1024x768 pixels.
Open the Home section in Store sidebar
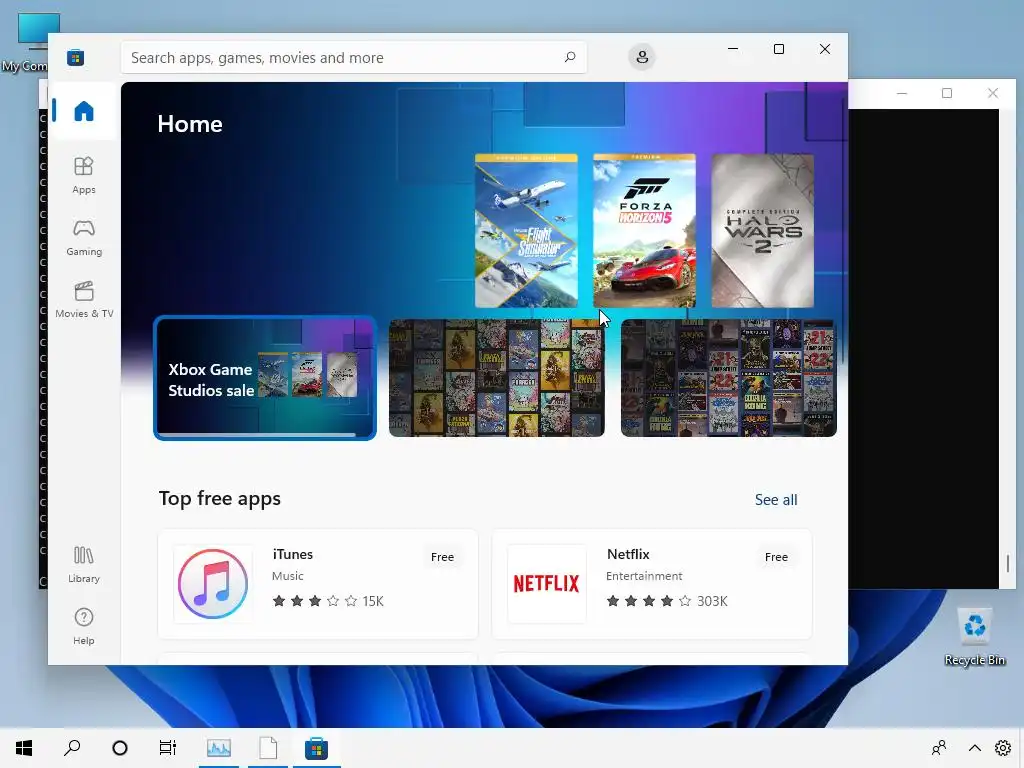[x=84, y=111]
